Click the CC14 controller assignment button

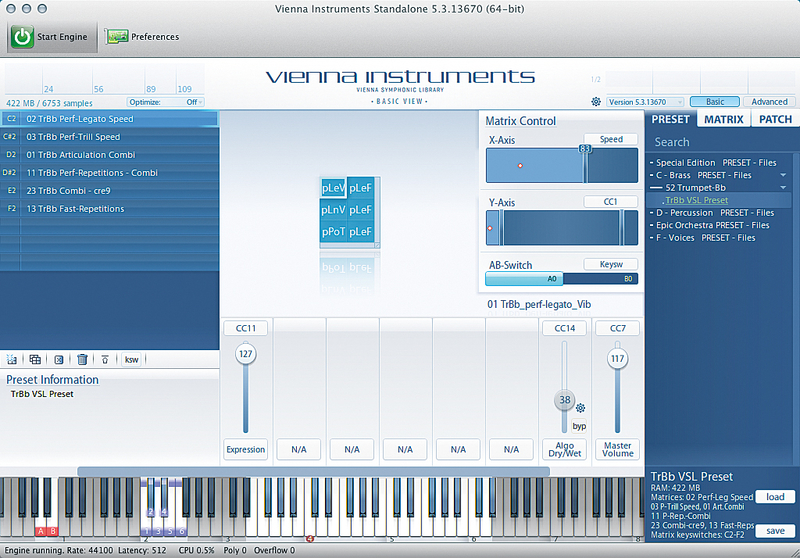tap(564, 328)
